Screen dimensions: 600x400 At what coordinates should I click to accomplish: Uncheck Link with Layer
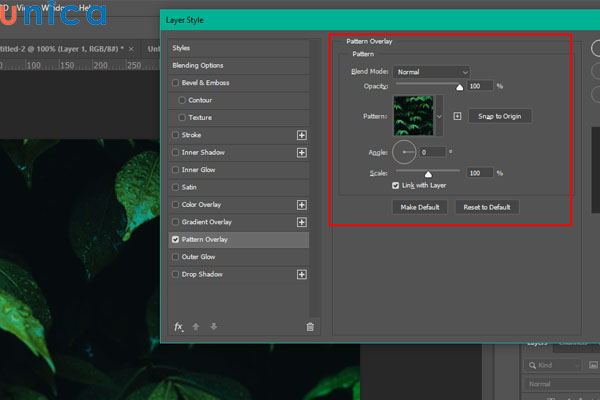pyautogui.click(x=396, y=185)
